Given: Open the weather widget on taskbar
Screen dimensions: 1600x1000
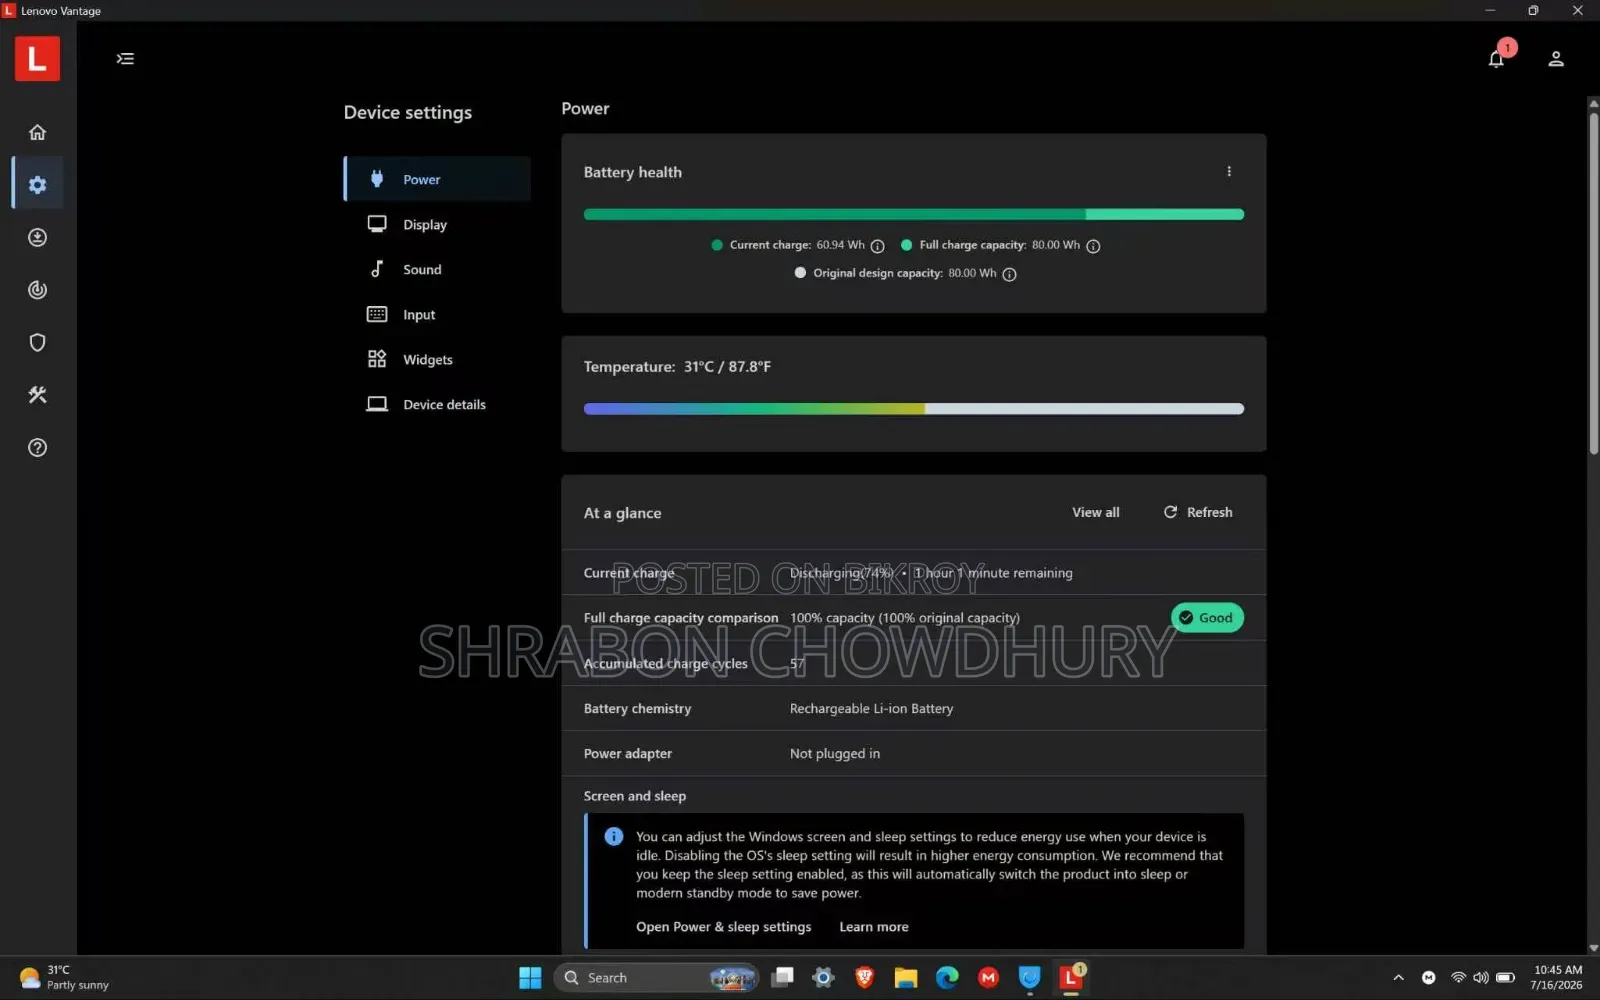Looking at the screenshot, I should click(x=64, y=977).
